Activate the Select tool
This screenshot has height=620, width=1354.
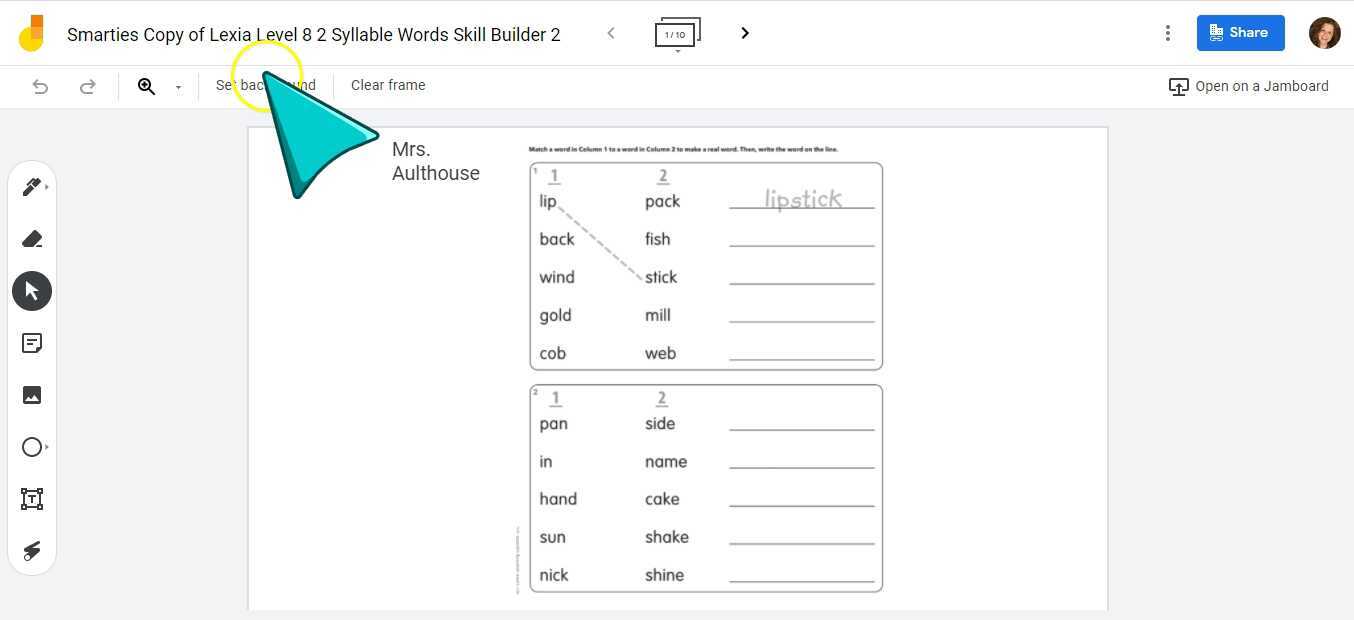click(x=32, y=290)
